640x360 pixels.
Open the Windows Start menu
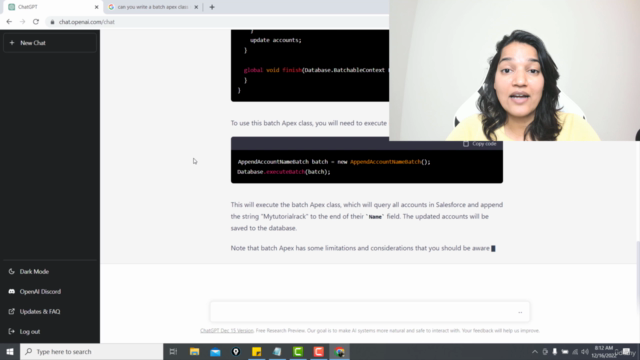coord(10,351)
